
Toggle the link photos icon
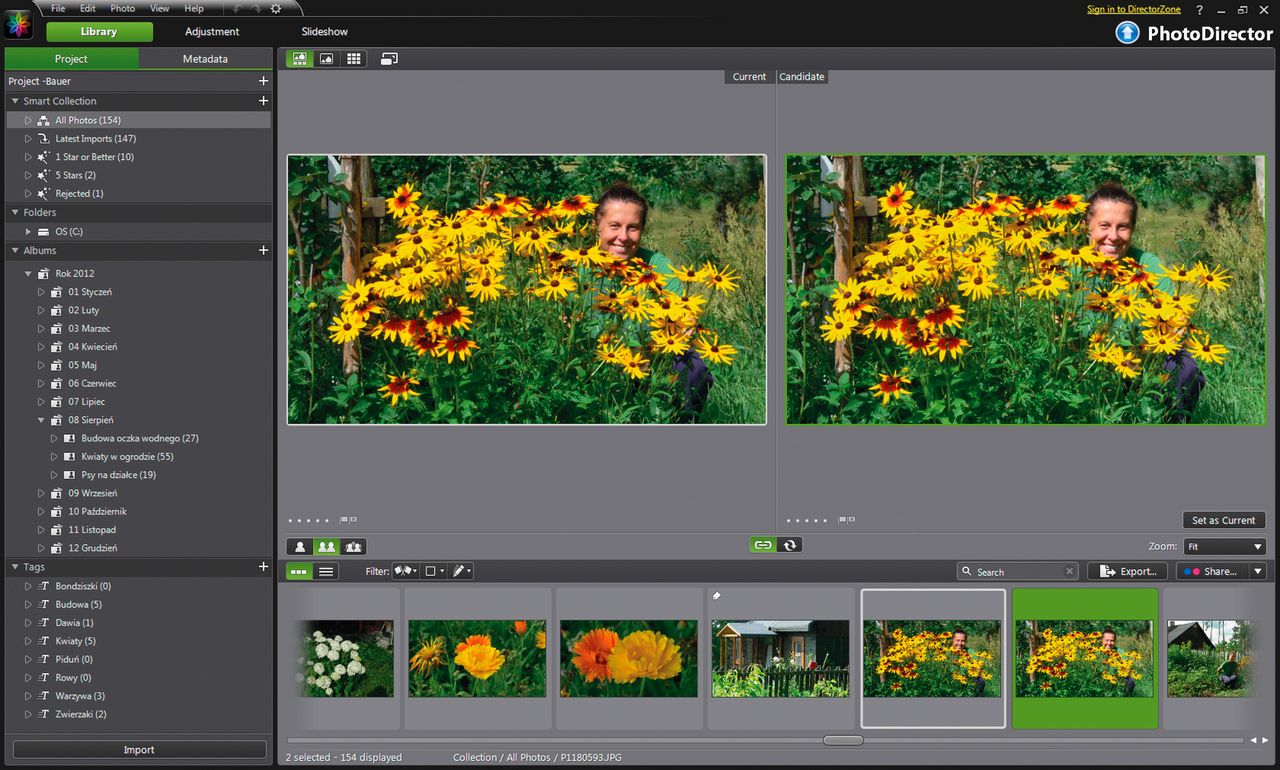763,545
